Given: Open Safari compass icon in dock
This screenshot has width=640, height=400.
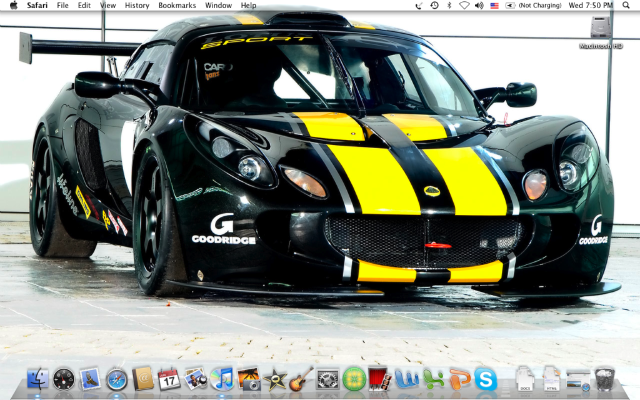Looking at the screenshot, I should click(117, 379).
